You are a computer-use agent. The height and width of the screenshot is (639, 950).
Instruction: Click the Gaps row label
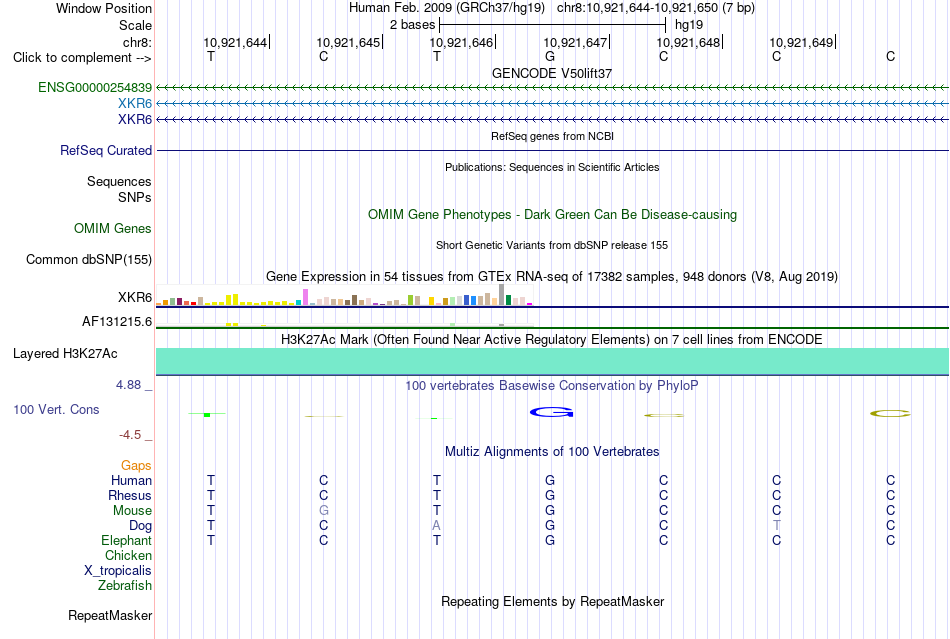[x=136, y=465]
